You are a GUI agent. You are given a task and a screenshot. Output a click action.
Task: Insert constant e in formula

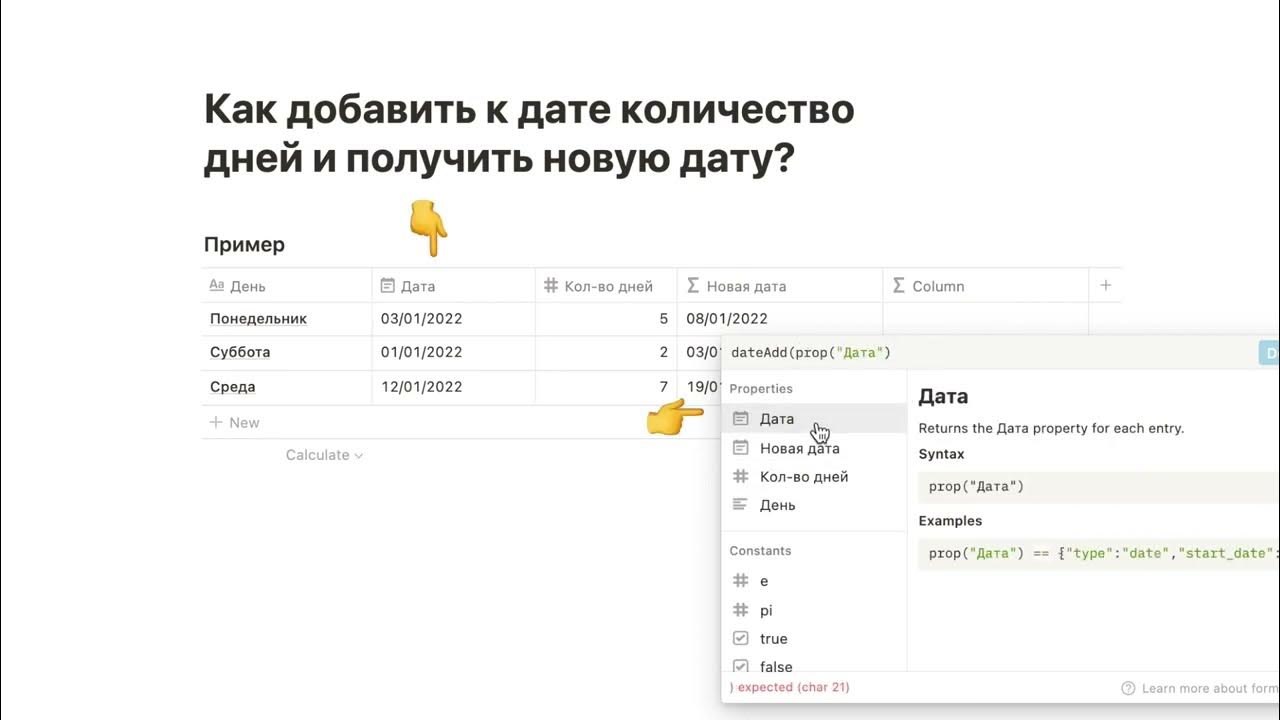point(814,581)
